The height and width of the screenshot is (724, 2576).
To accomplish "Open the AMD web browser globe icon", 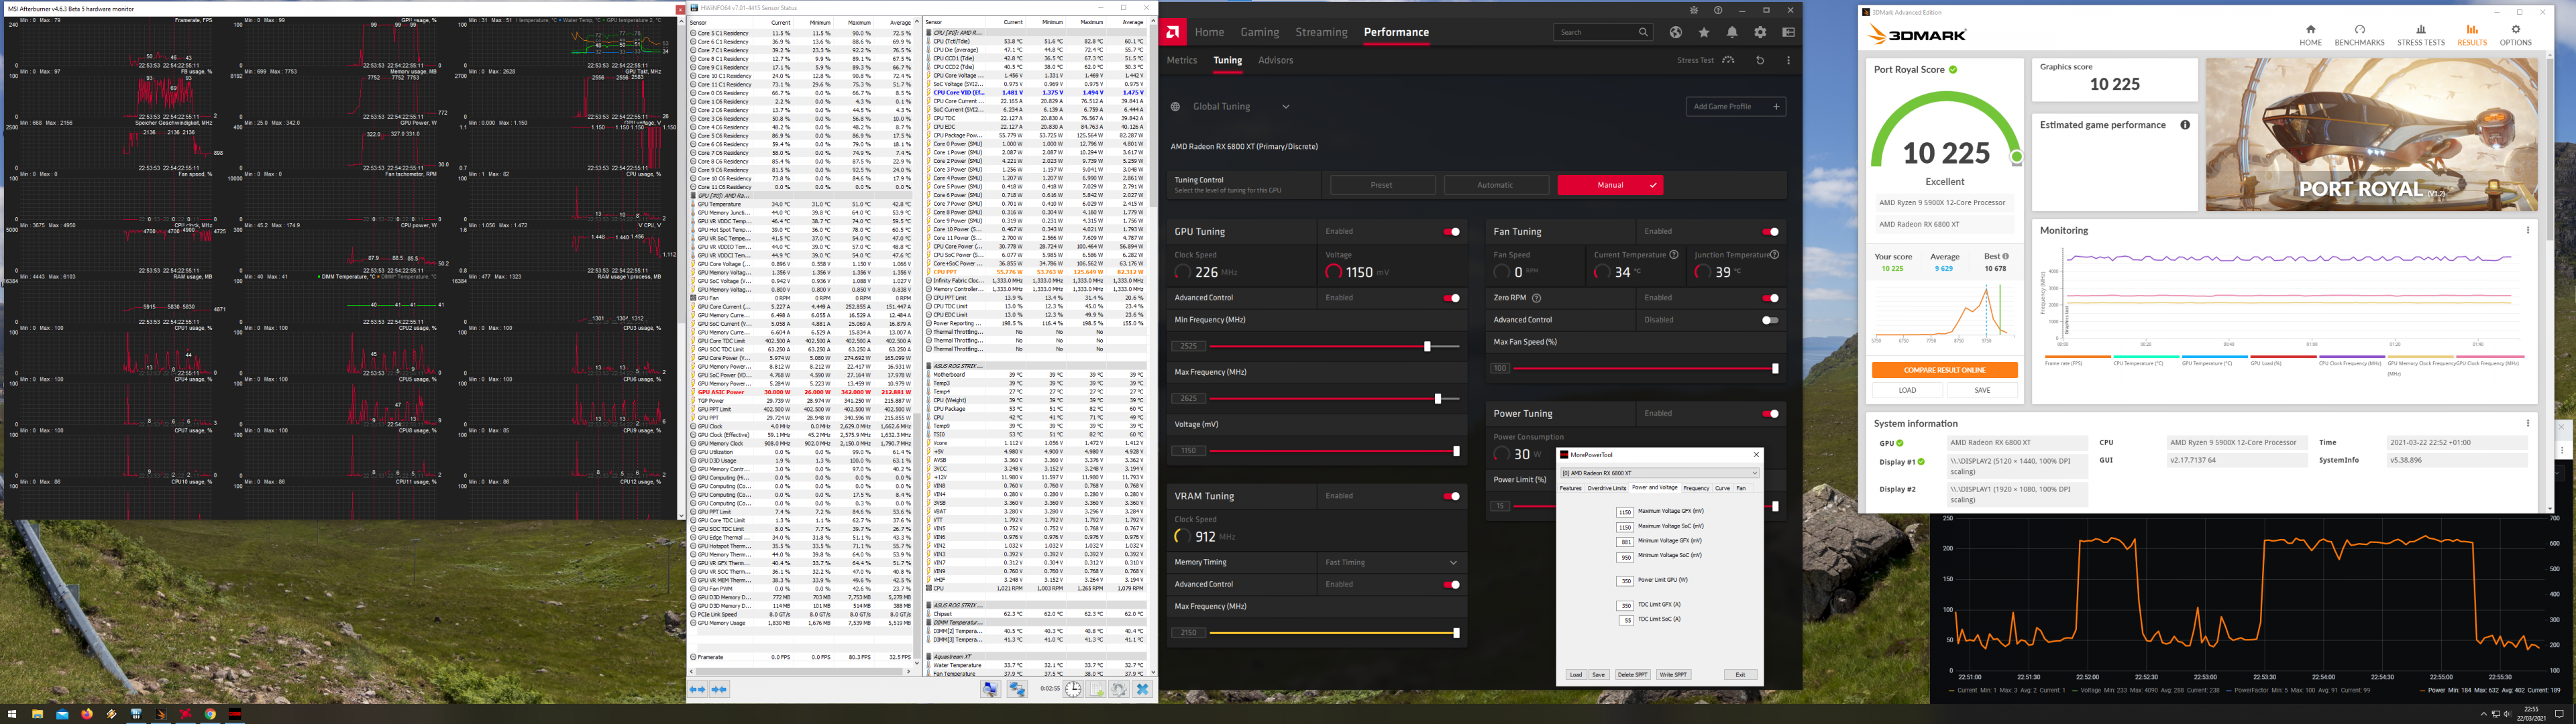I will click(x=1676, y=32).
